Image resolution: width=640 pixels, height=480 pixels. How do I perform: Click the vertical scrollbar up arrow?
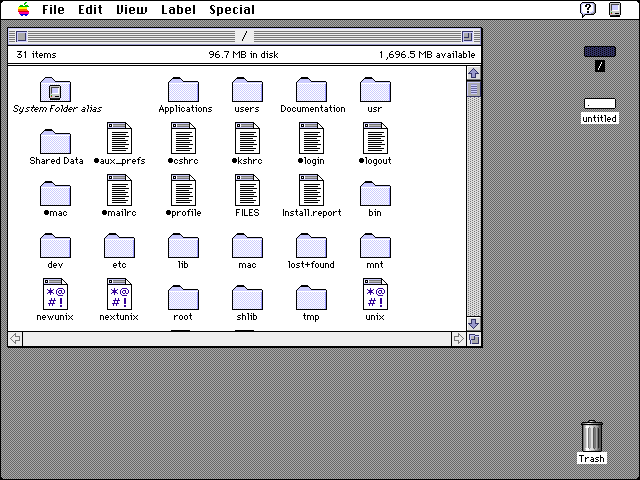(474, 73)
